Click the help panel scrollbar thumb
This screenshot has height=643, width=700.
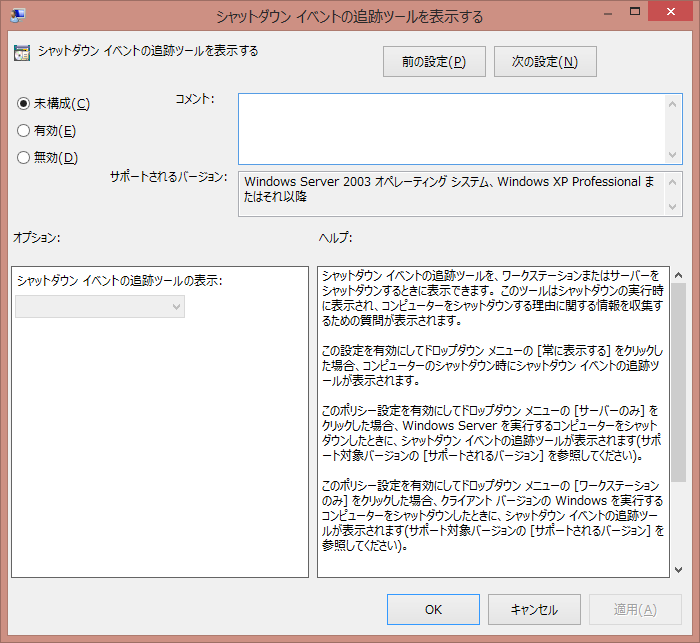679,383
